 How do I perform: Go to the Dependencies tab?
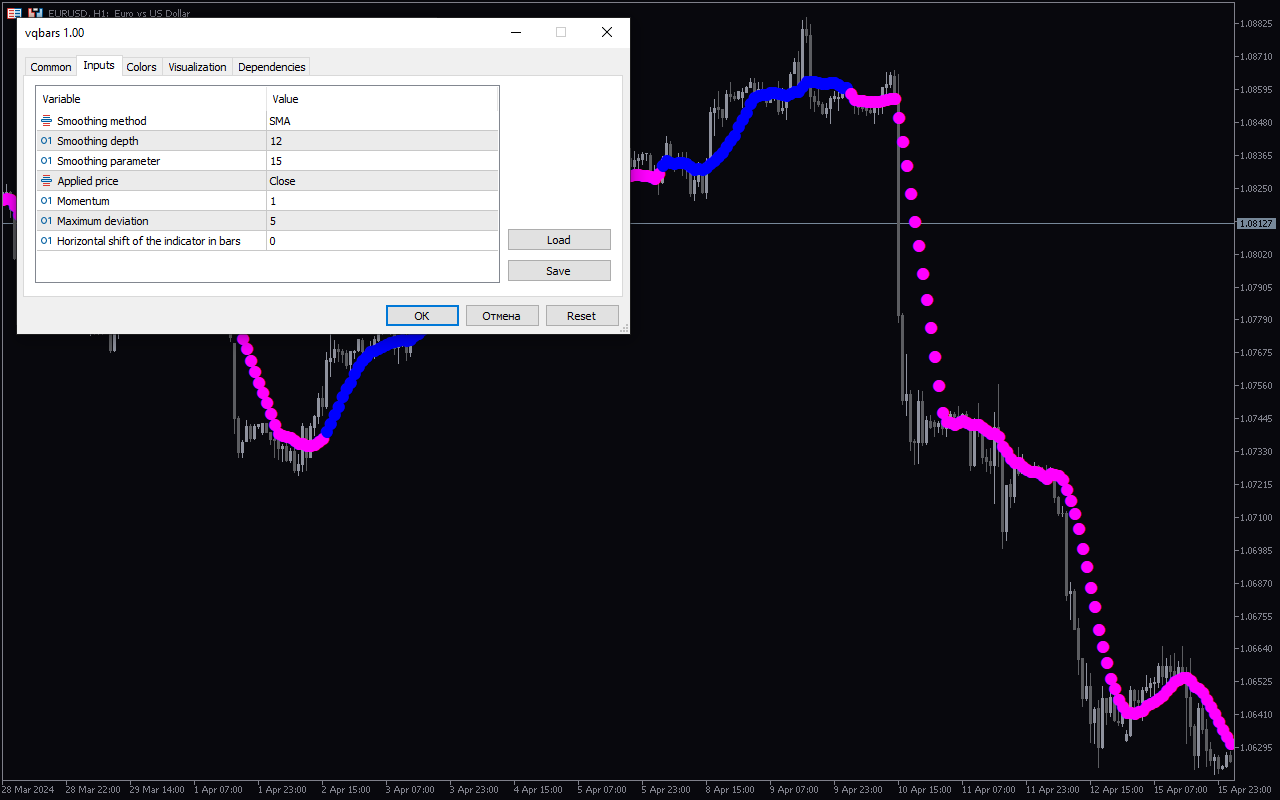pyautogui.click(x=272, y=67)
